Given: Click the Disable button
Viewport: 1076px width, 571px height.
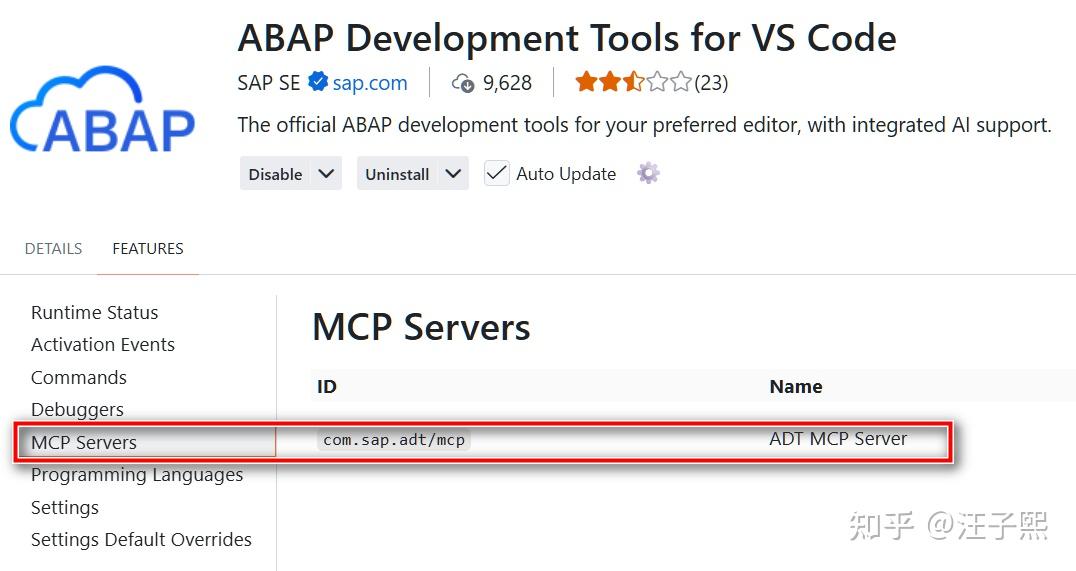Looking at the screenshot, I should pos(275,174).
